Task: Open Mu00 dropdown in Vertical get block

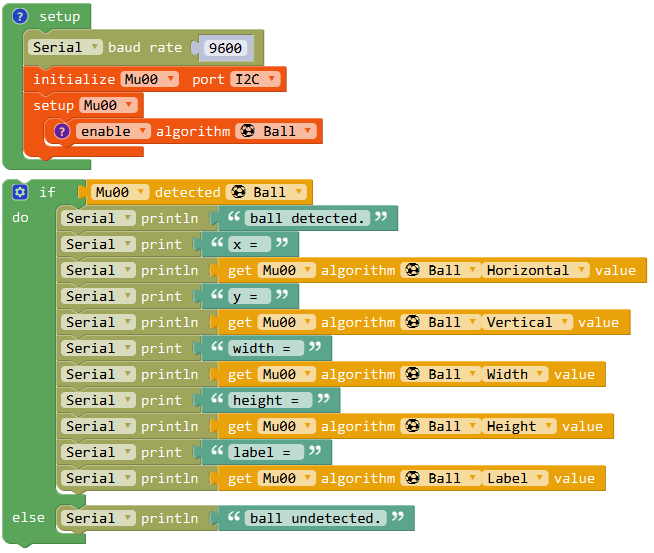Action: pos(287,322)
